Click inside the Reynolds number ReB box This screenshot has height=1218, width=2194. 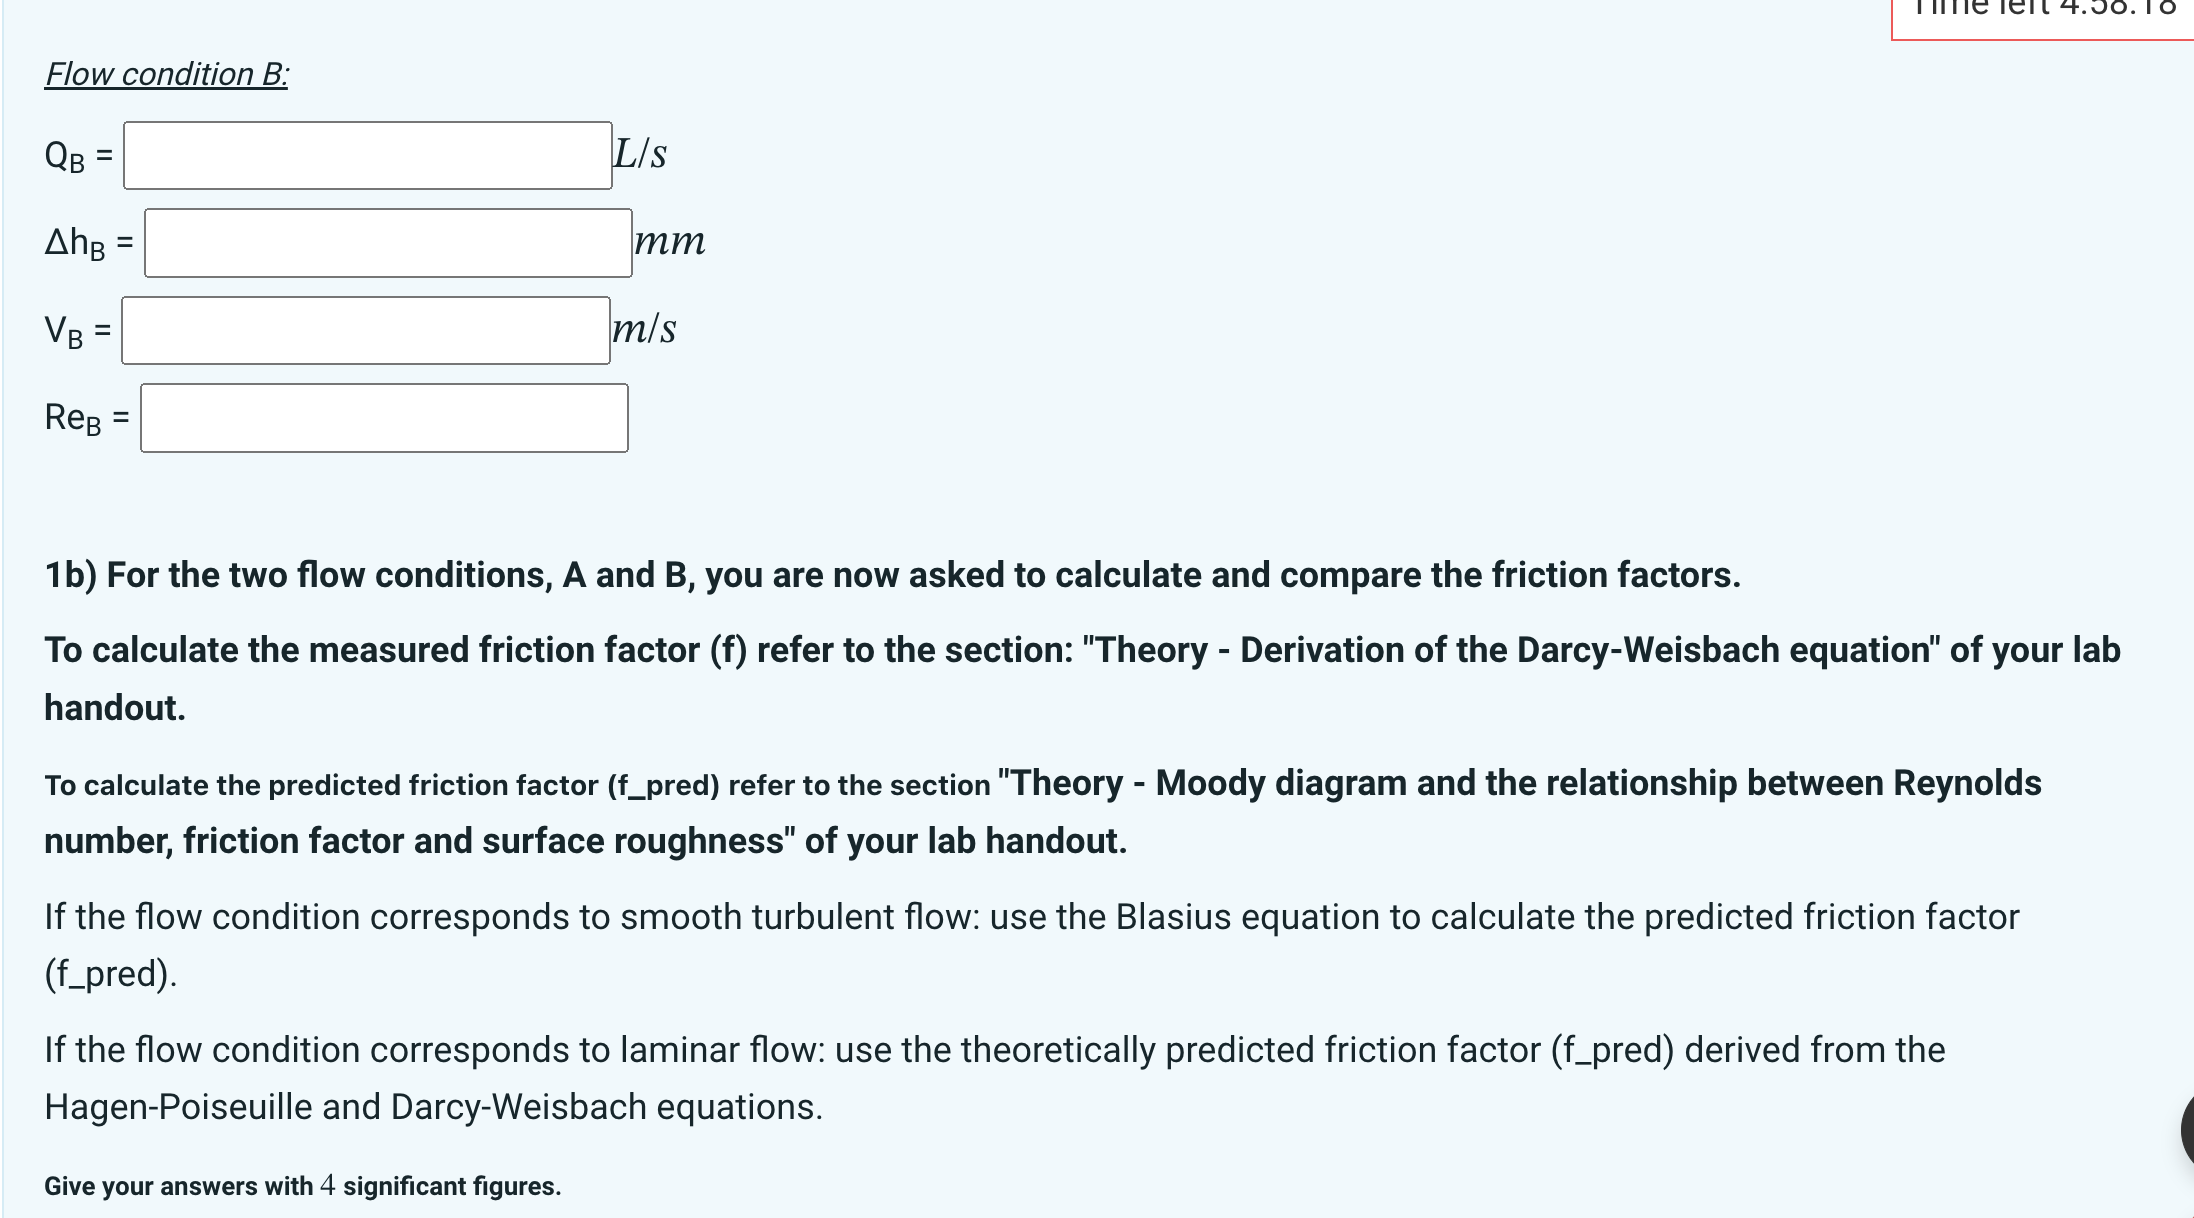pos(384,419)
